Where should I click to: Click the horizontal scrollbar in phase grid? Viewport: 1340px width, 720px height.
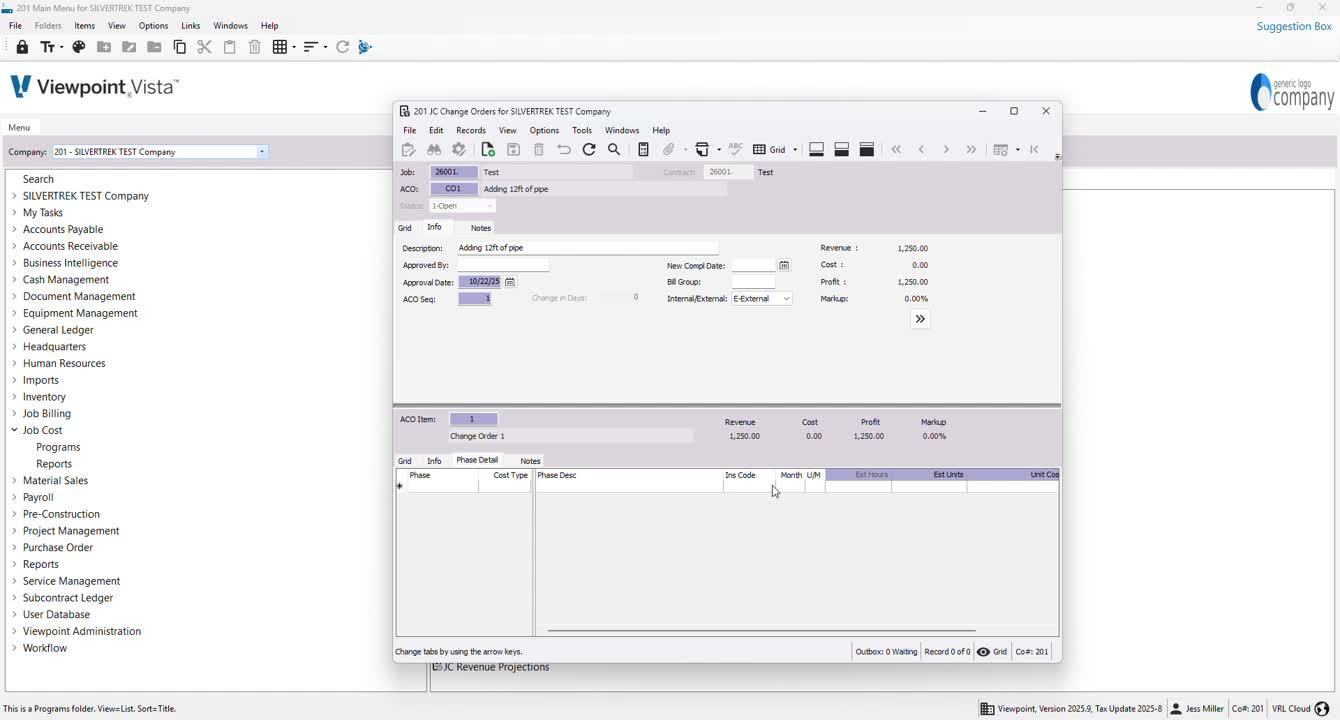tap(761, 631)
